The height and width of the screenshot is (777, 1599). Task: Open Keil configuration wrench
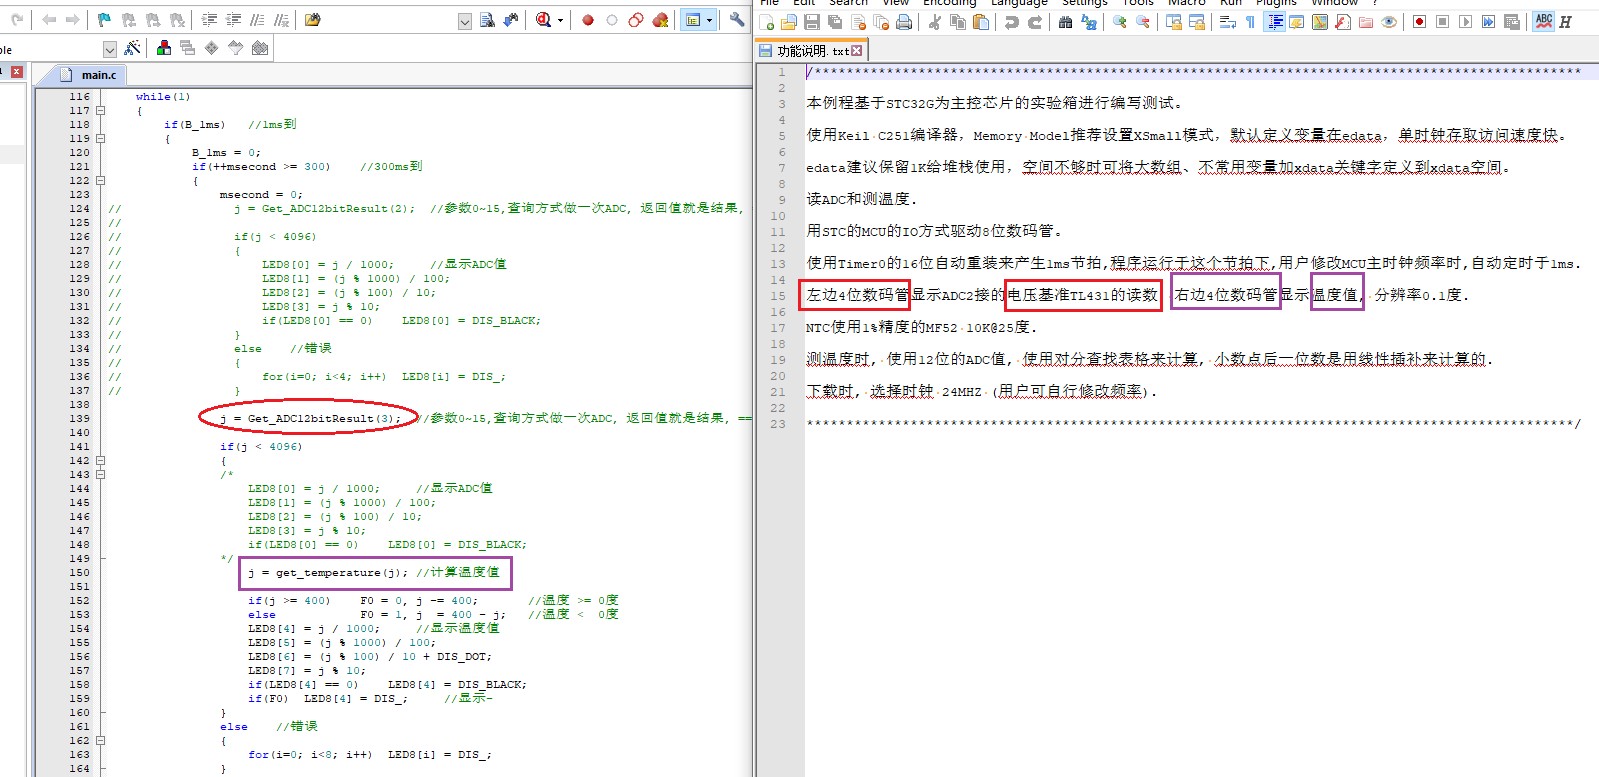(737, 20)
